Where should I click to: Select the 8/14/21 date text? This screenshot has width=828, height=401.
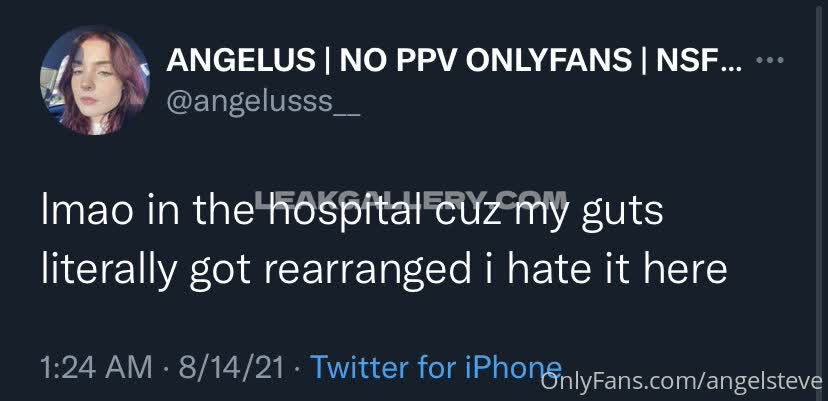click(232, 367)
